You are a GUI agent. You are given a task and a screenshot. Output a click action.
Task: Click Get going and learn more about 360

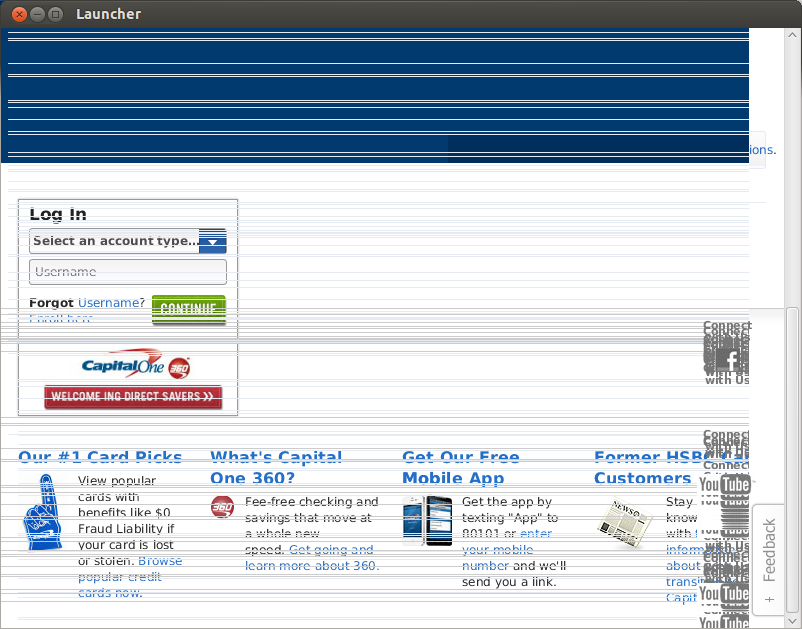pyautogui.click(x=312, y=558)
